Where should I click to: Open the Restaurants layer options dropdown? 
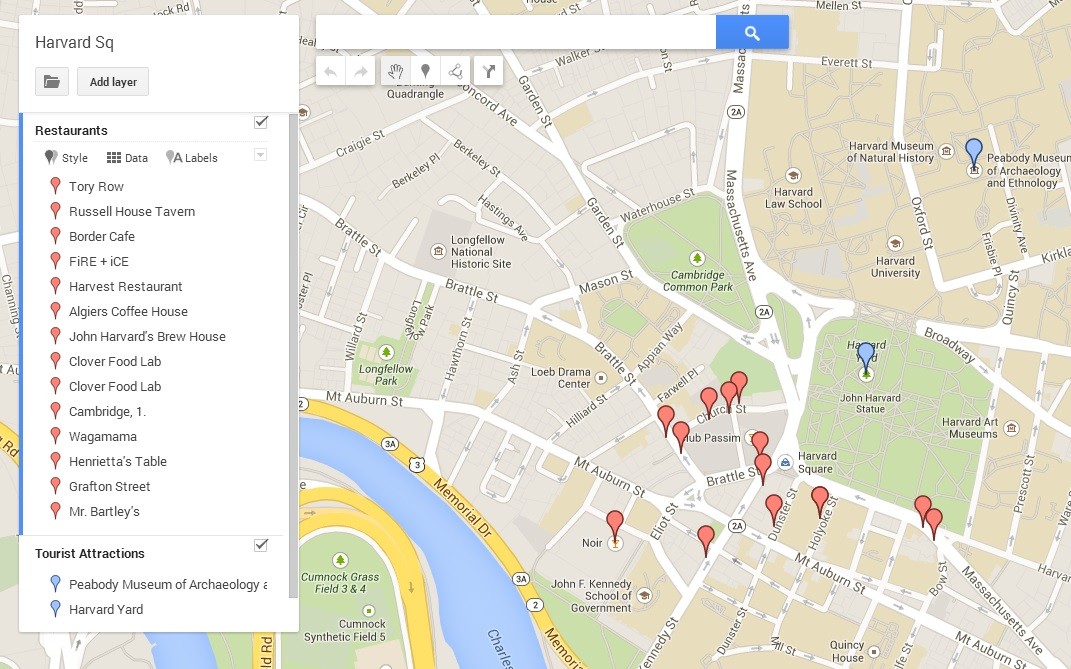[x=261, y=155]
